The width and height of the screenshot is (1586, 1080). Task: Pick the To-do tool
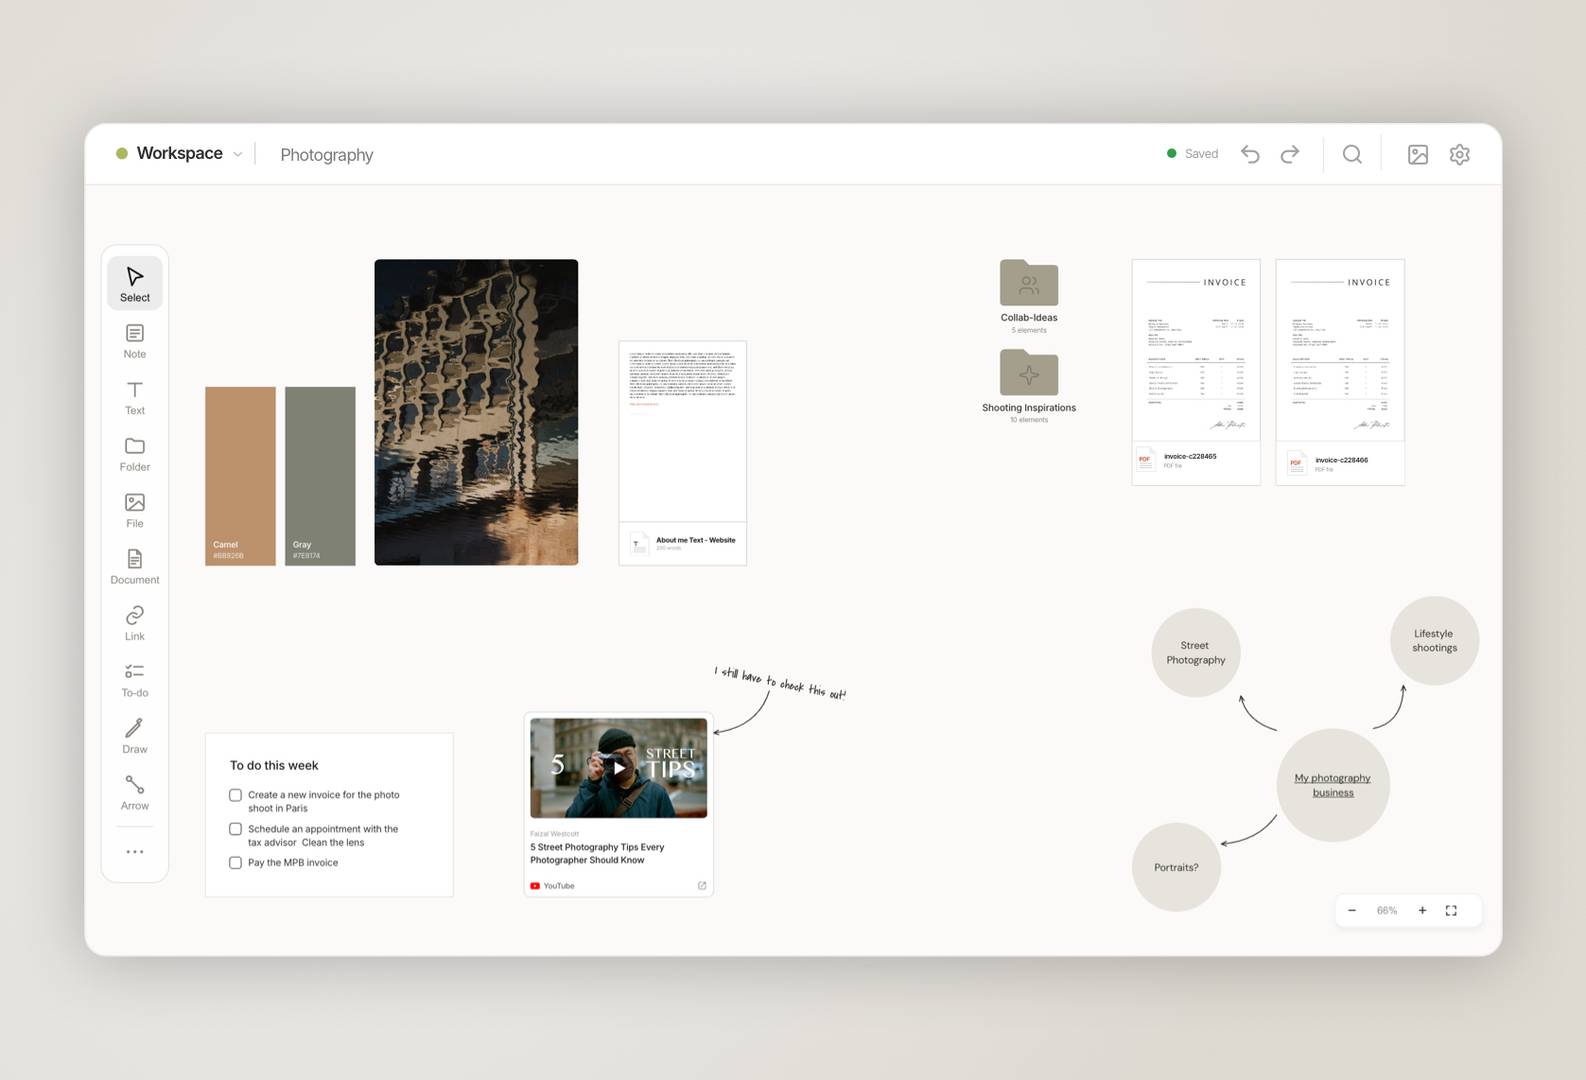[135, 680]
